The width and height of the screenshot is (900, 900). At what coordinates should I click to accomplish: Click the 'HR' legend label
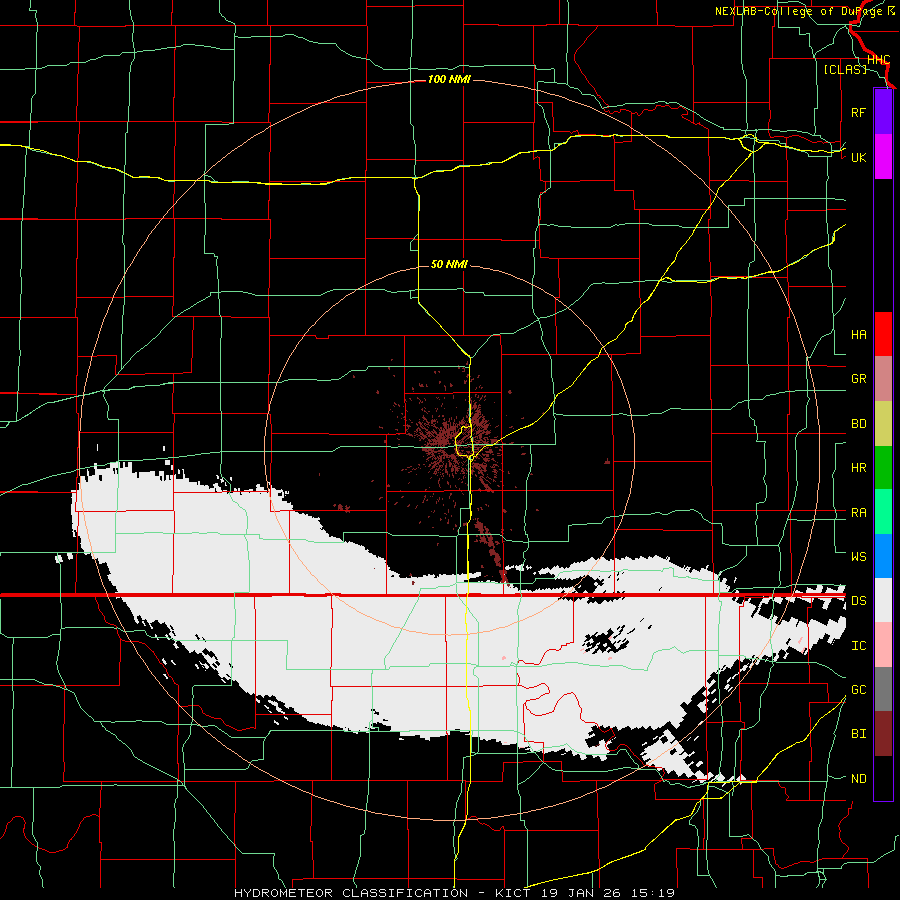858,468
